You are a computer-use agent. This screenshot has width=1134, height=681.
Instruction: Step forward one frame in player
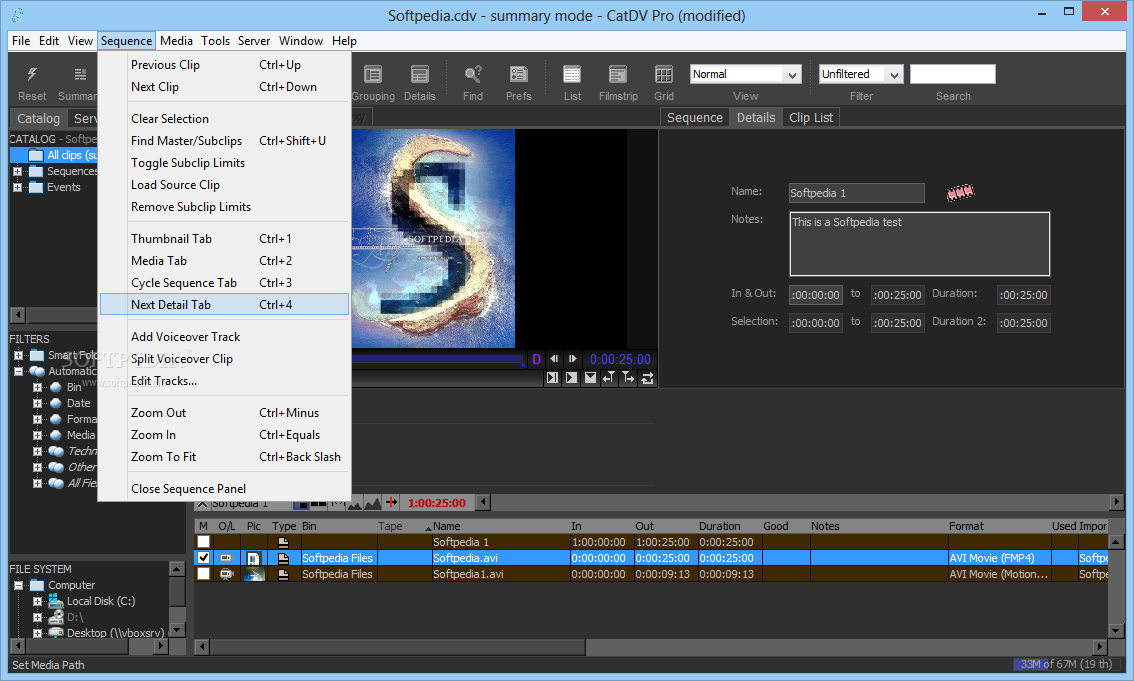573,359
